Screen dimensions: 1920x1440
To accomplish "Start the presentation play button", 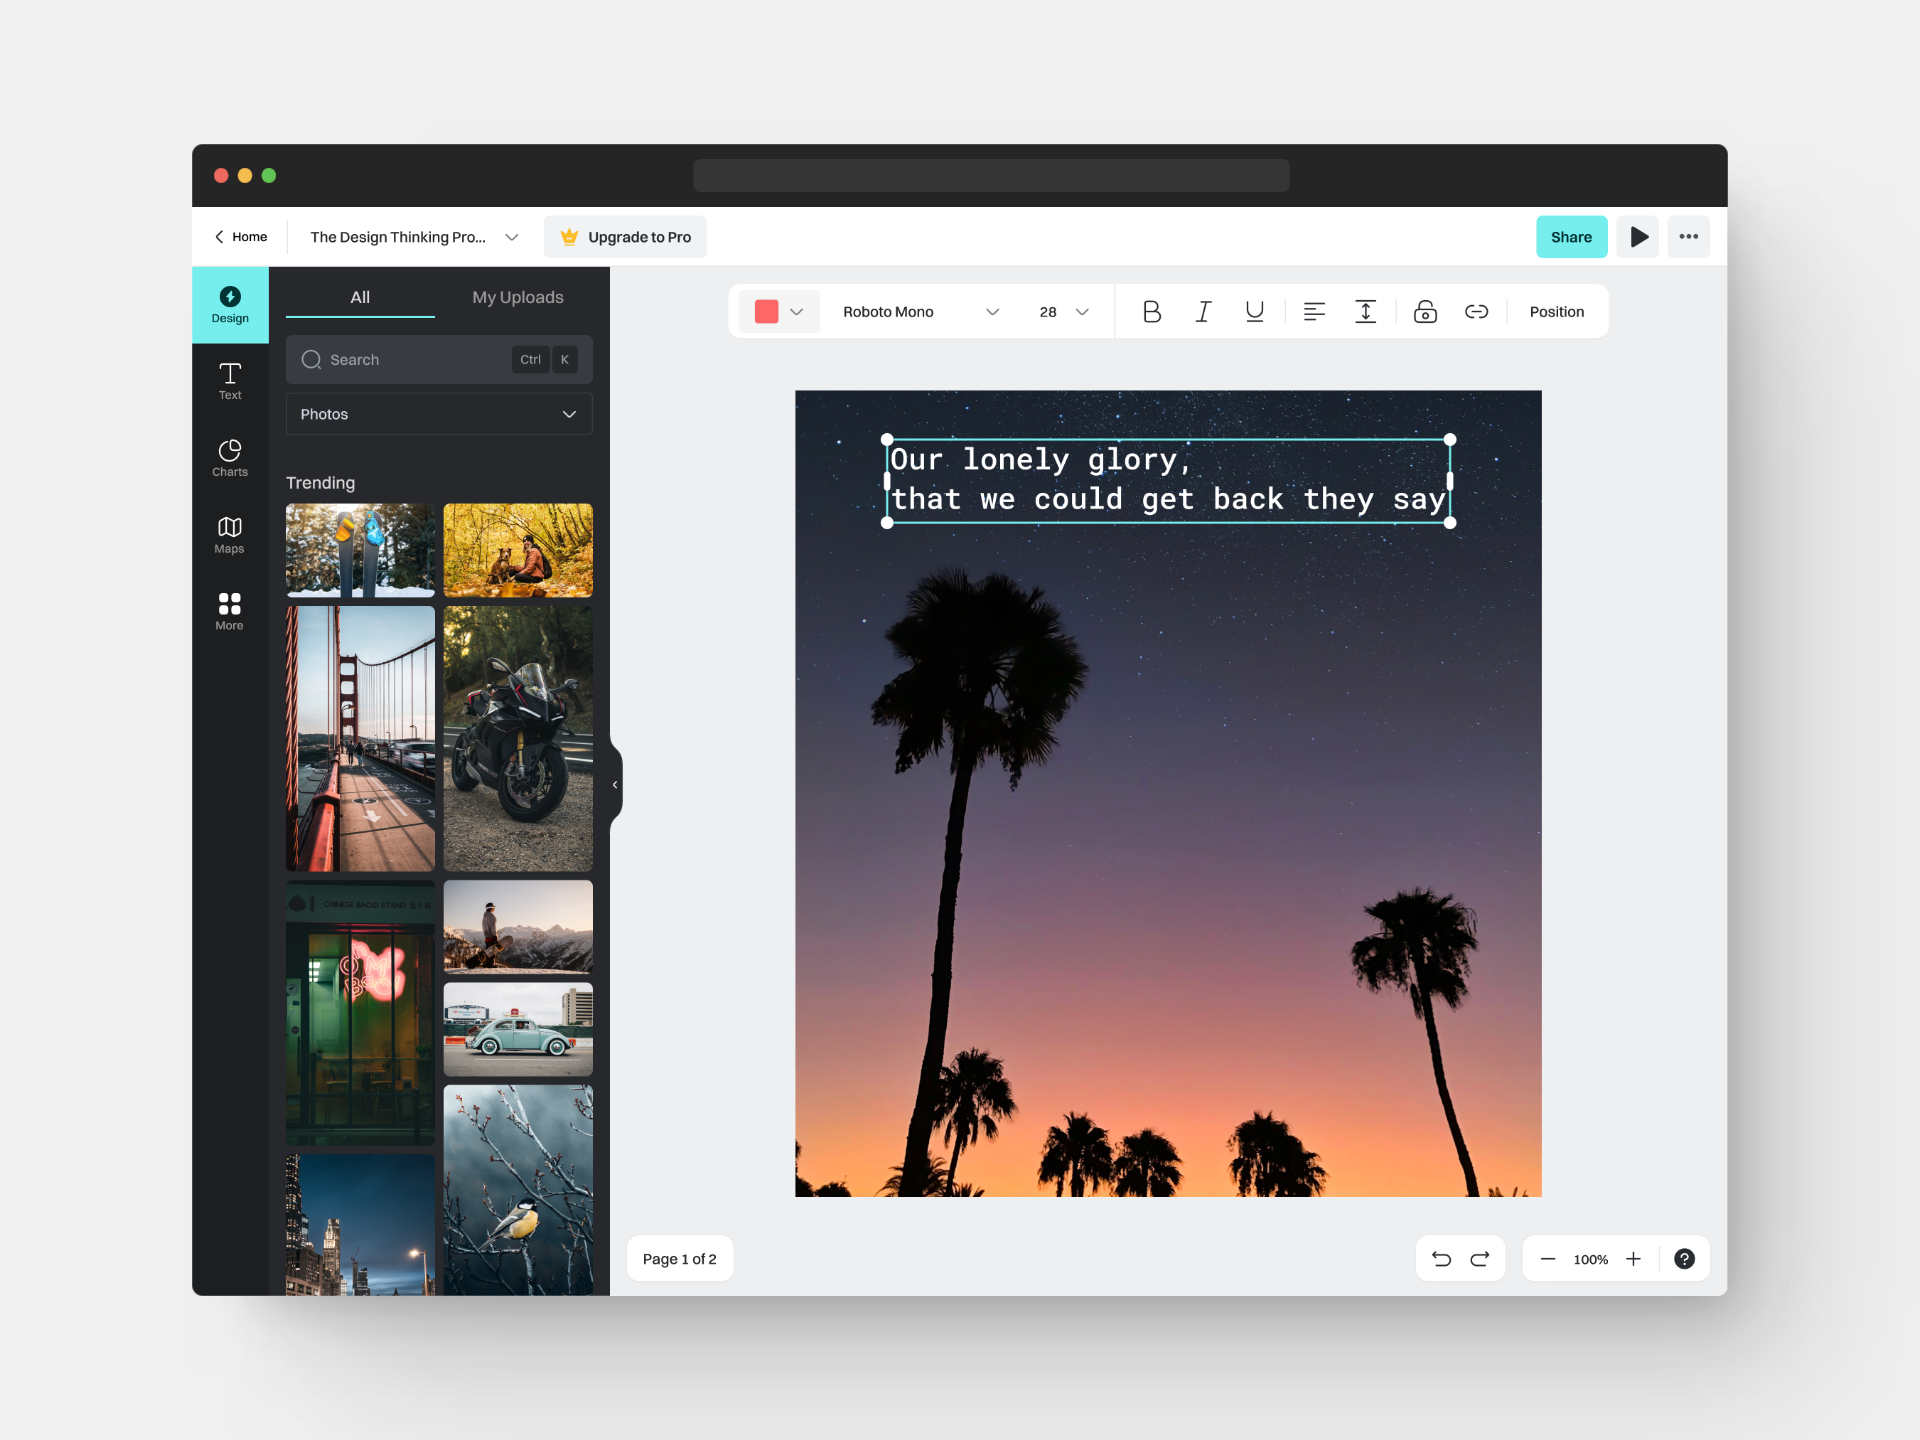I will pyautogui.click(x=1638, y=237).
